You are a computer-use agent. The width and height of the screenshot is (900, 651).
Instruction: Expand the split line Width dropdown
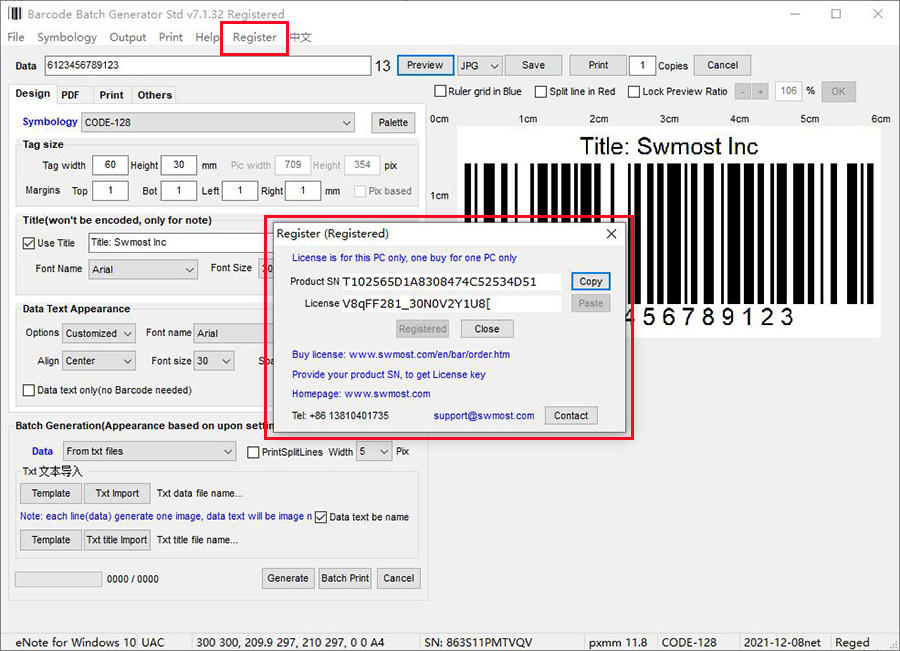374,451
